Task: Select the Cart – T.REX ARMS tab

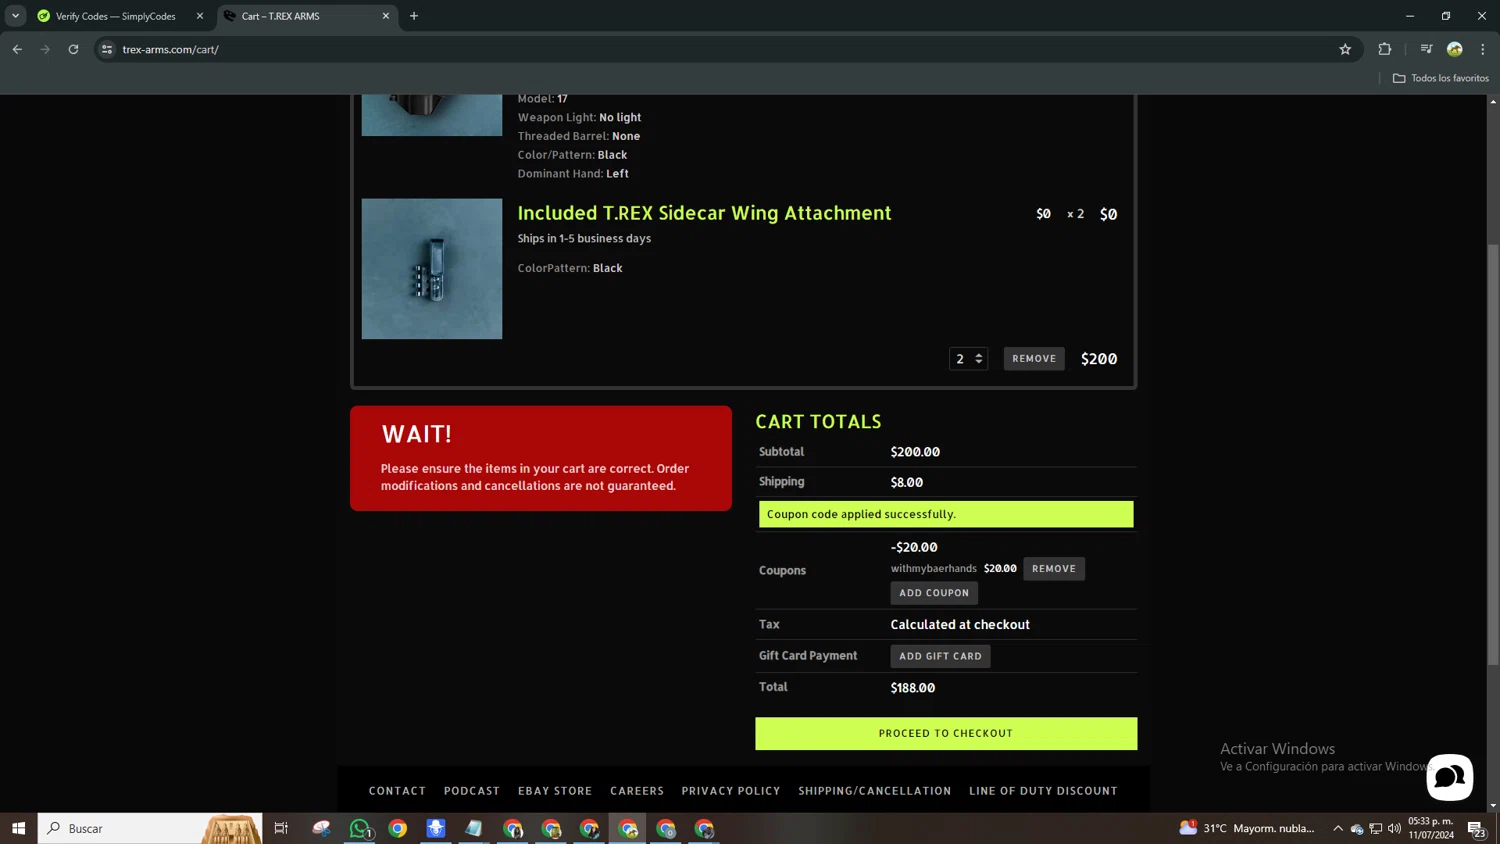Action: pyautogui.click(x=306, y=16)
